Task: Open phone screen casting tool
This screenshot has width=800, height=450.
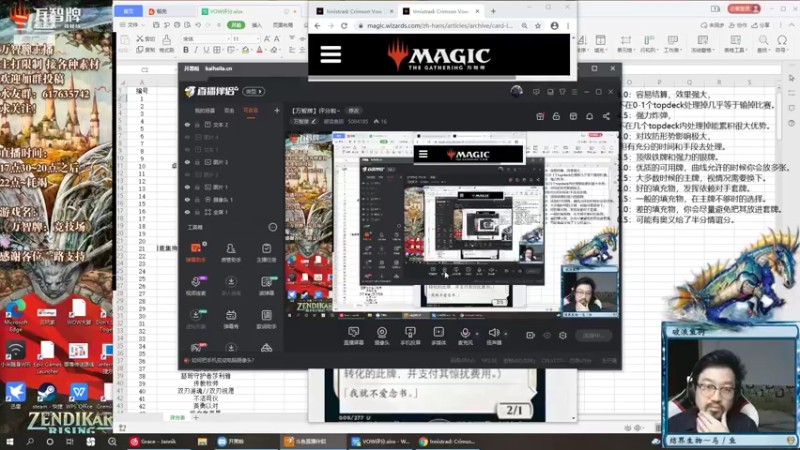Action: (x=410, y=336)
